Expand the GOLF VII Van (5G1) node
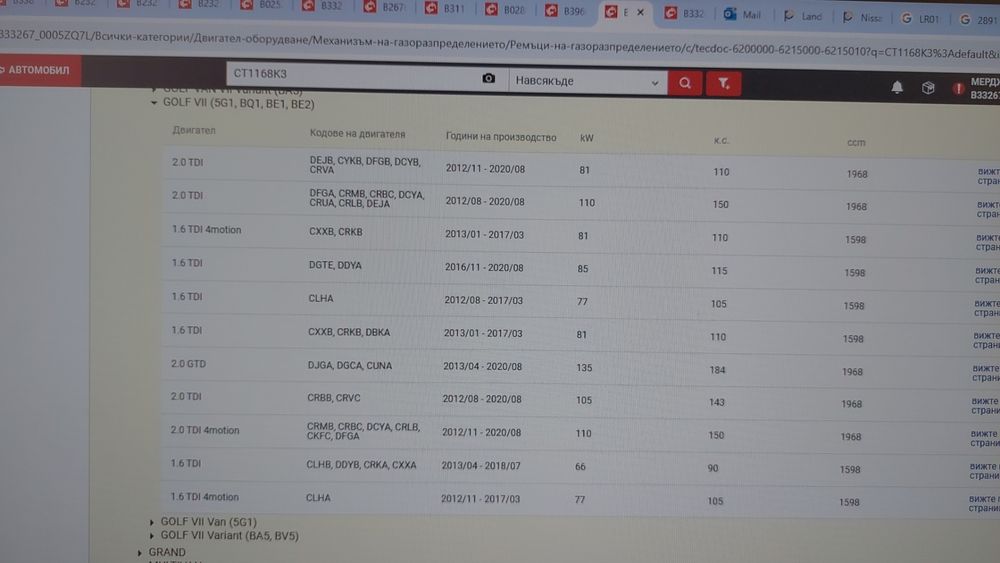Viewport: 1000px width, 563px height. pos(152,522)
